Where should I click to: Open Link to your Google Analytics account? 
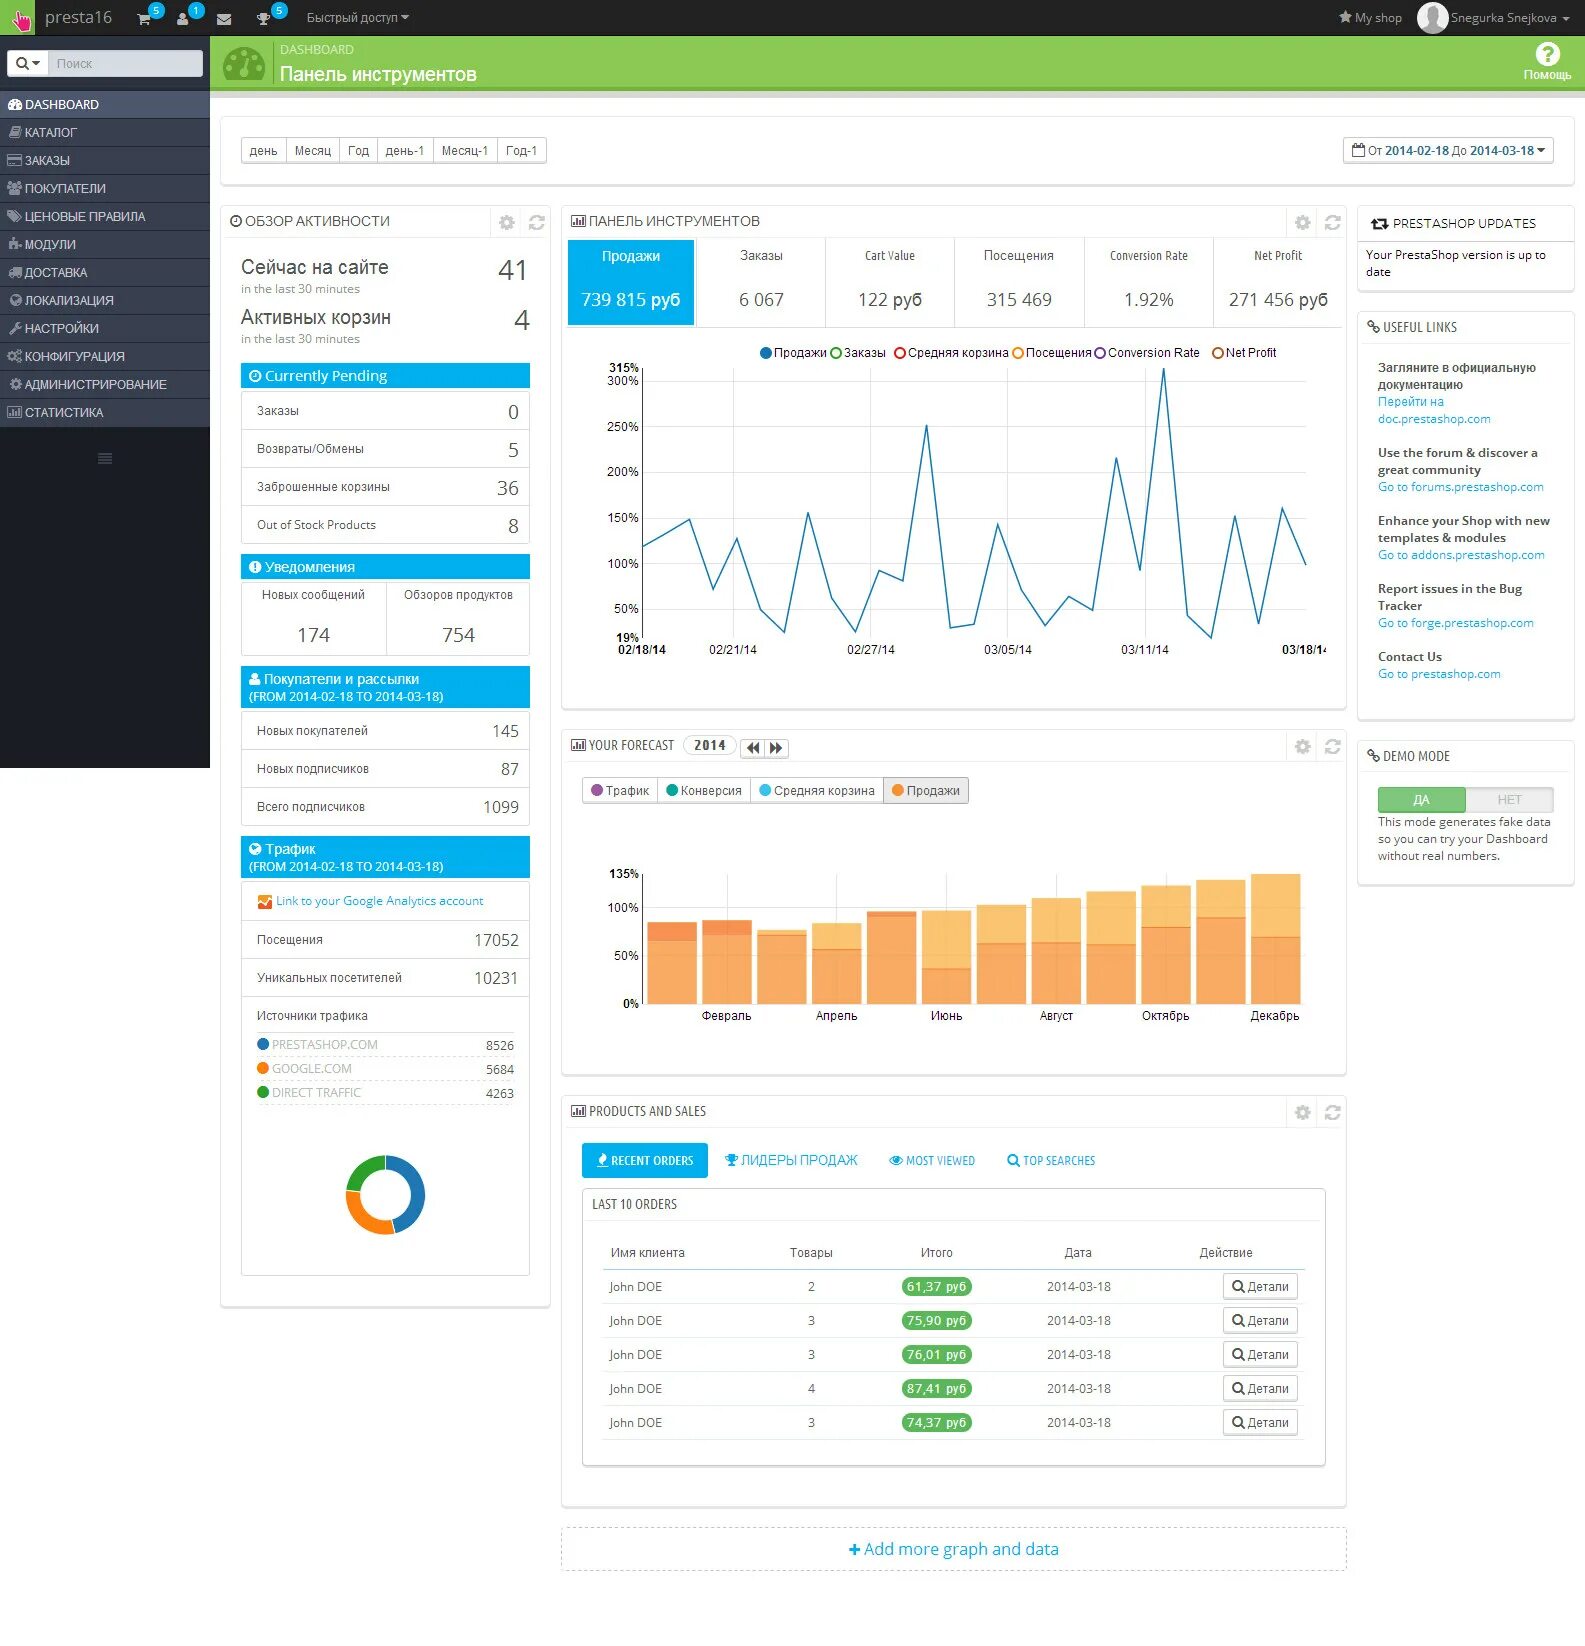tap(379, 901)
